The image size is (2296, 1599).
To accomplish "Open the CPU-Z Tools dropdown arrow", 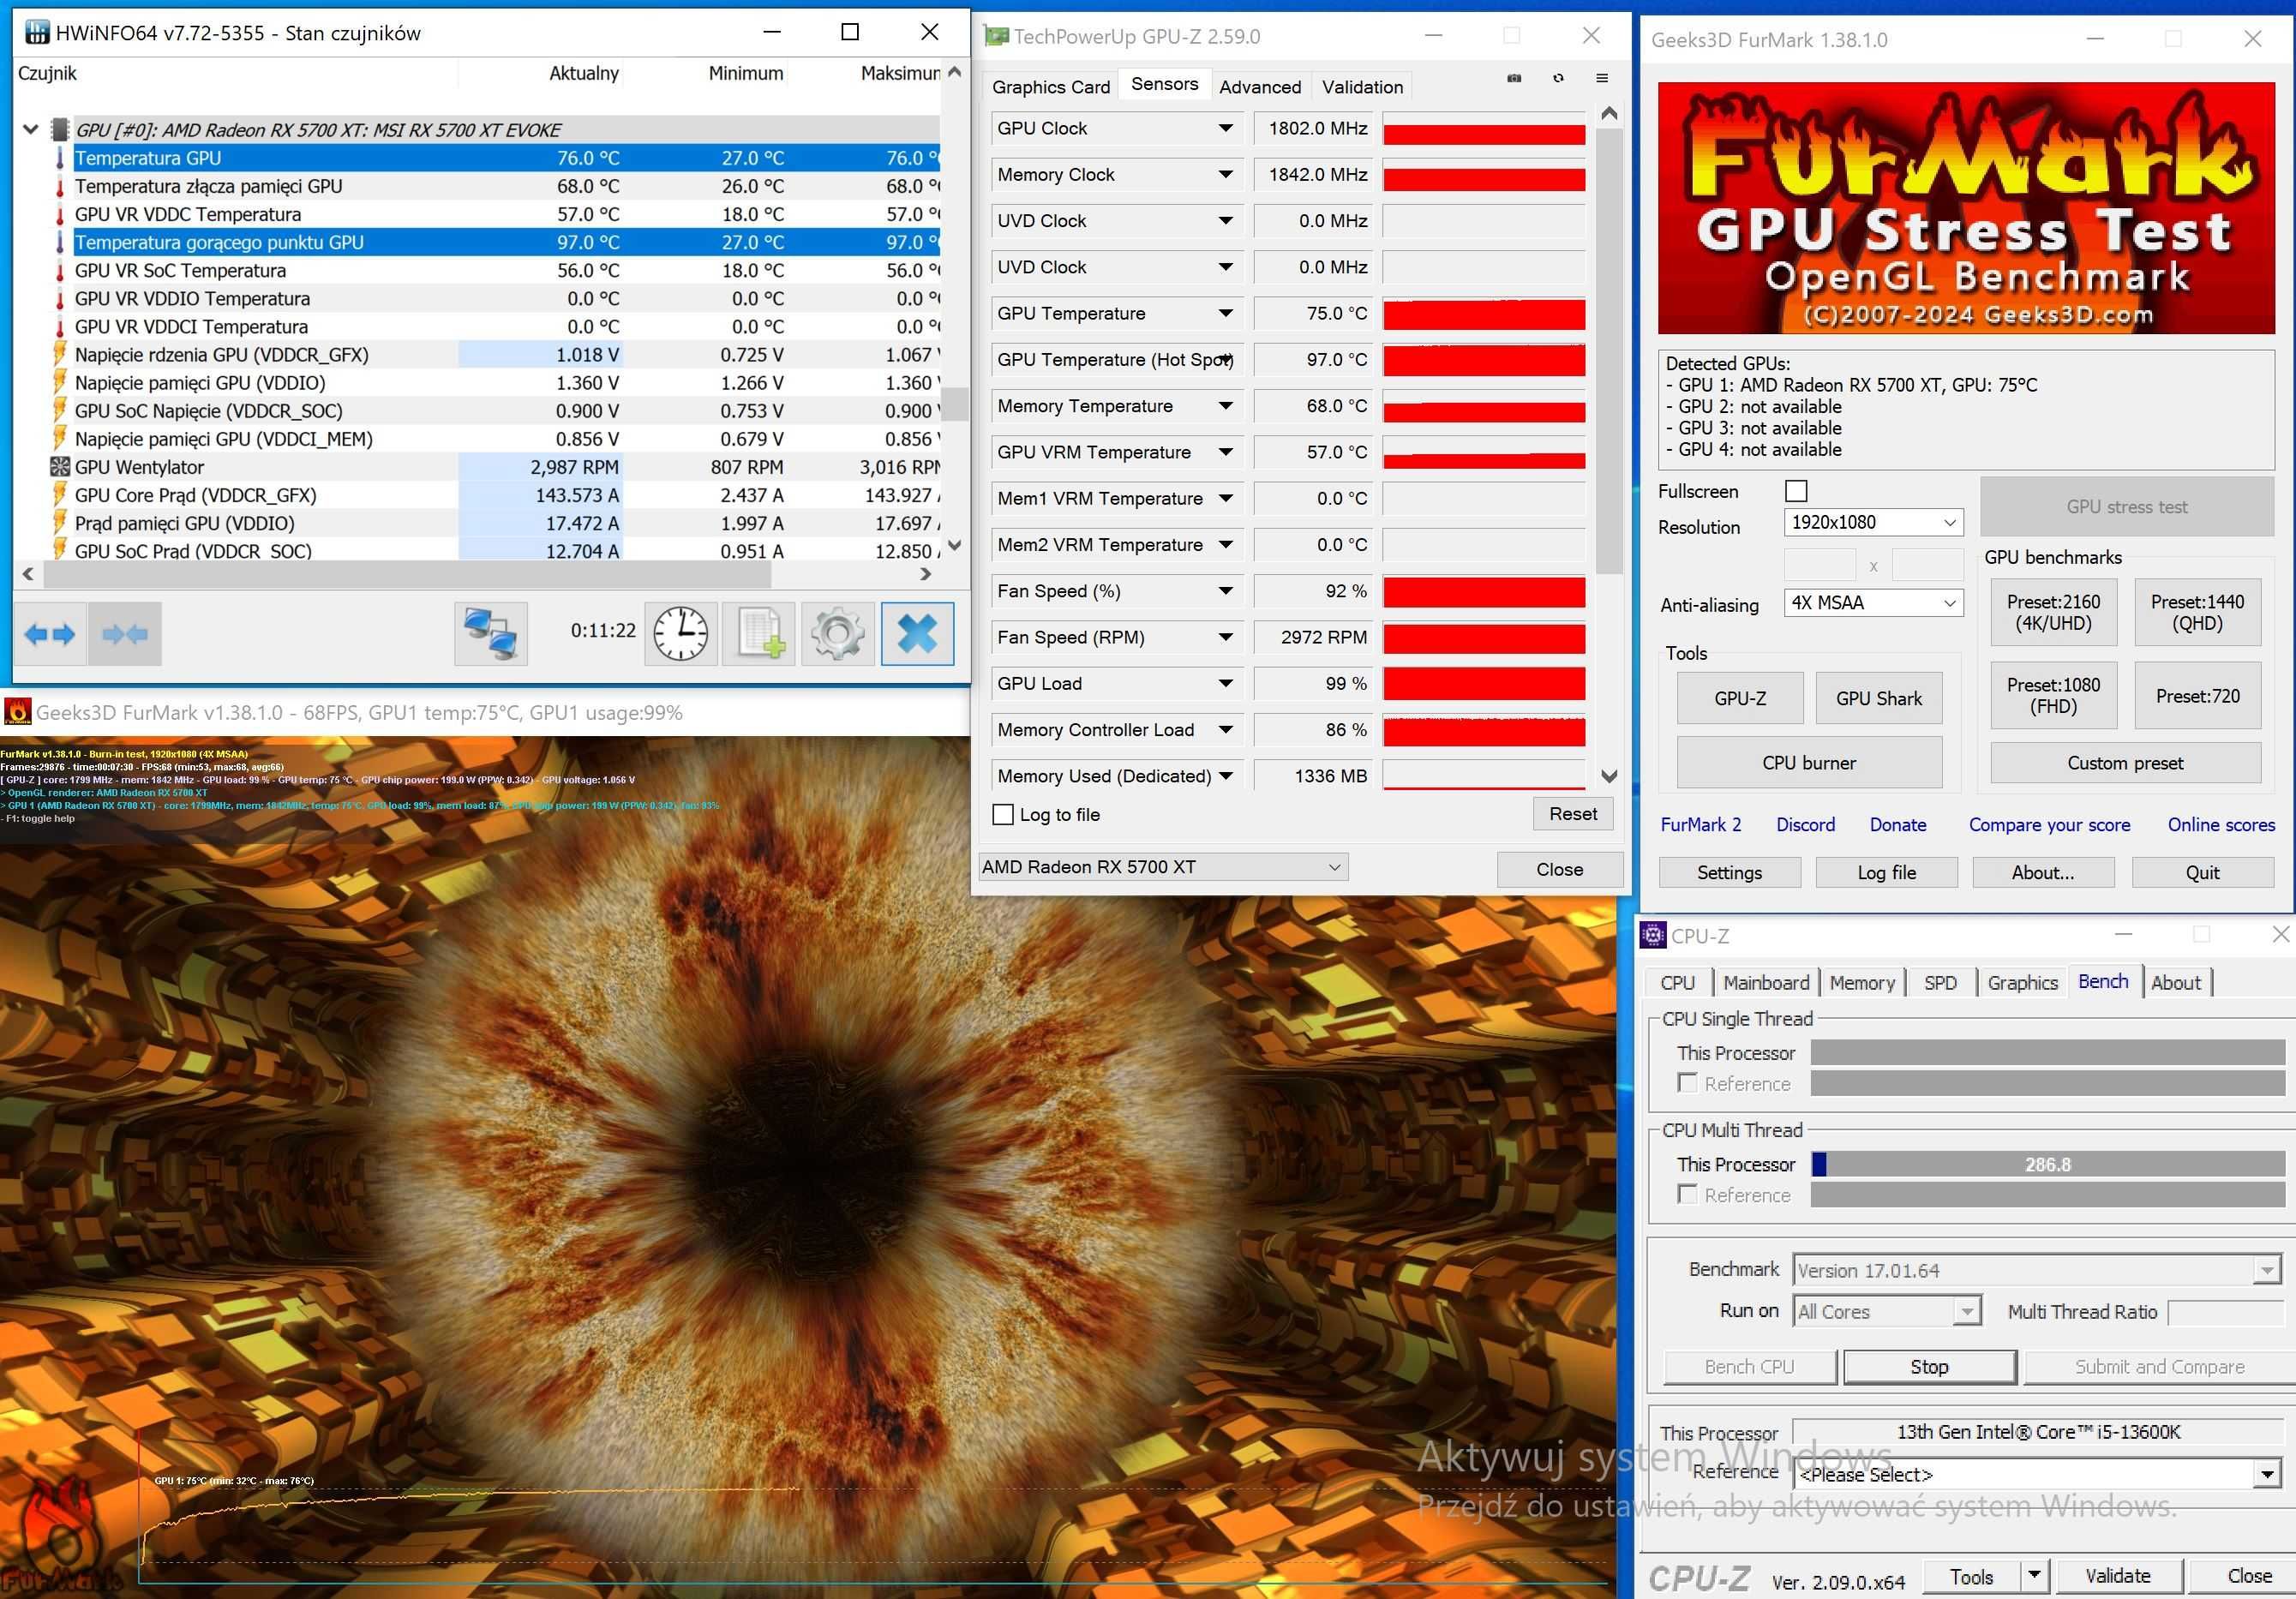I will (2034, 1576).
